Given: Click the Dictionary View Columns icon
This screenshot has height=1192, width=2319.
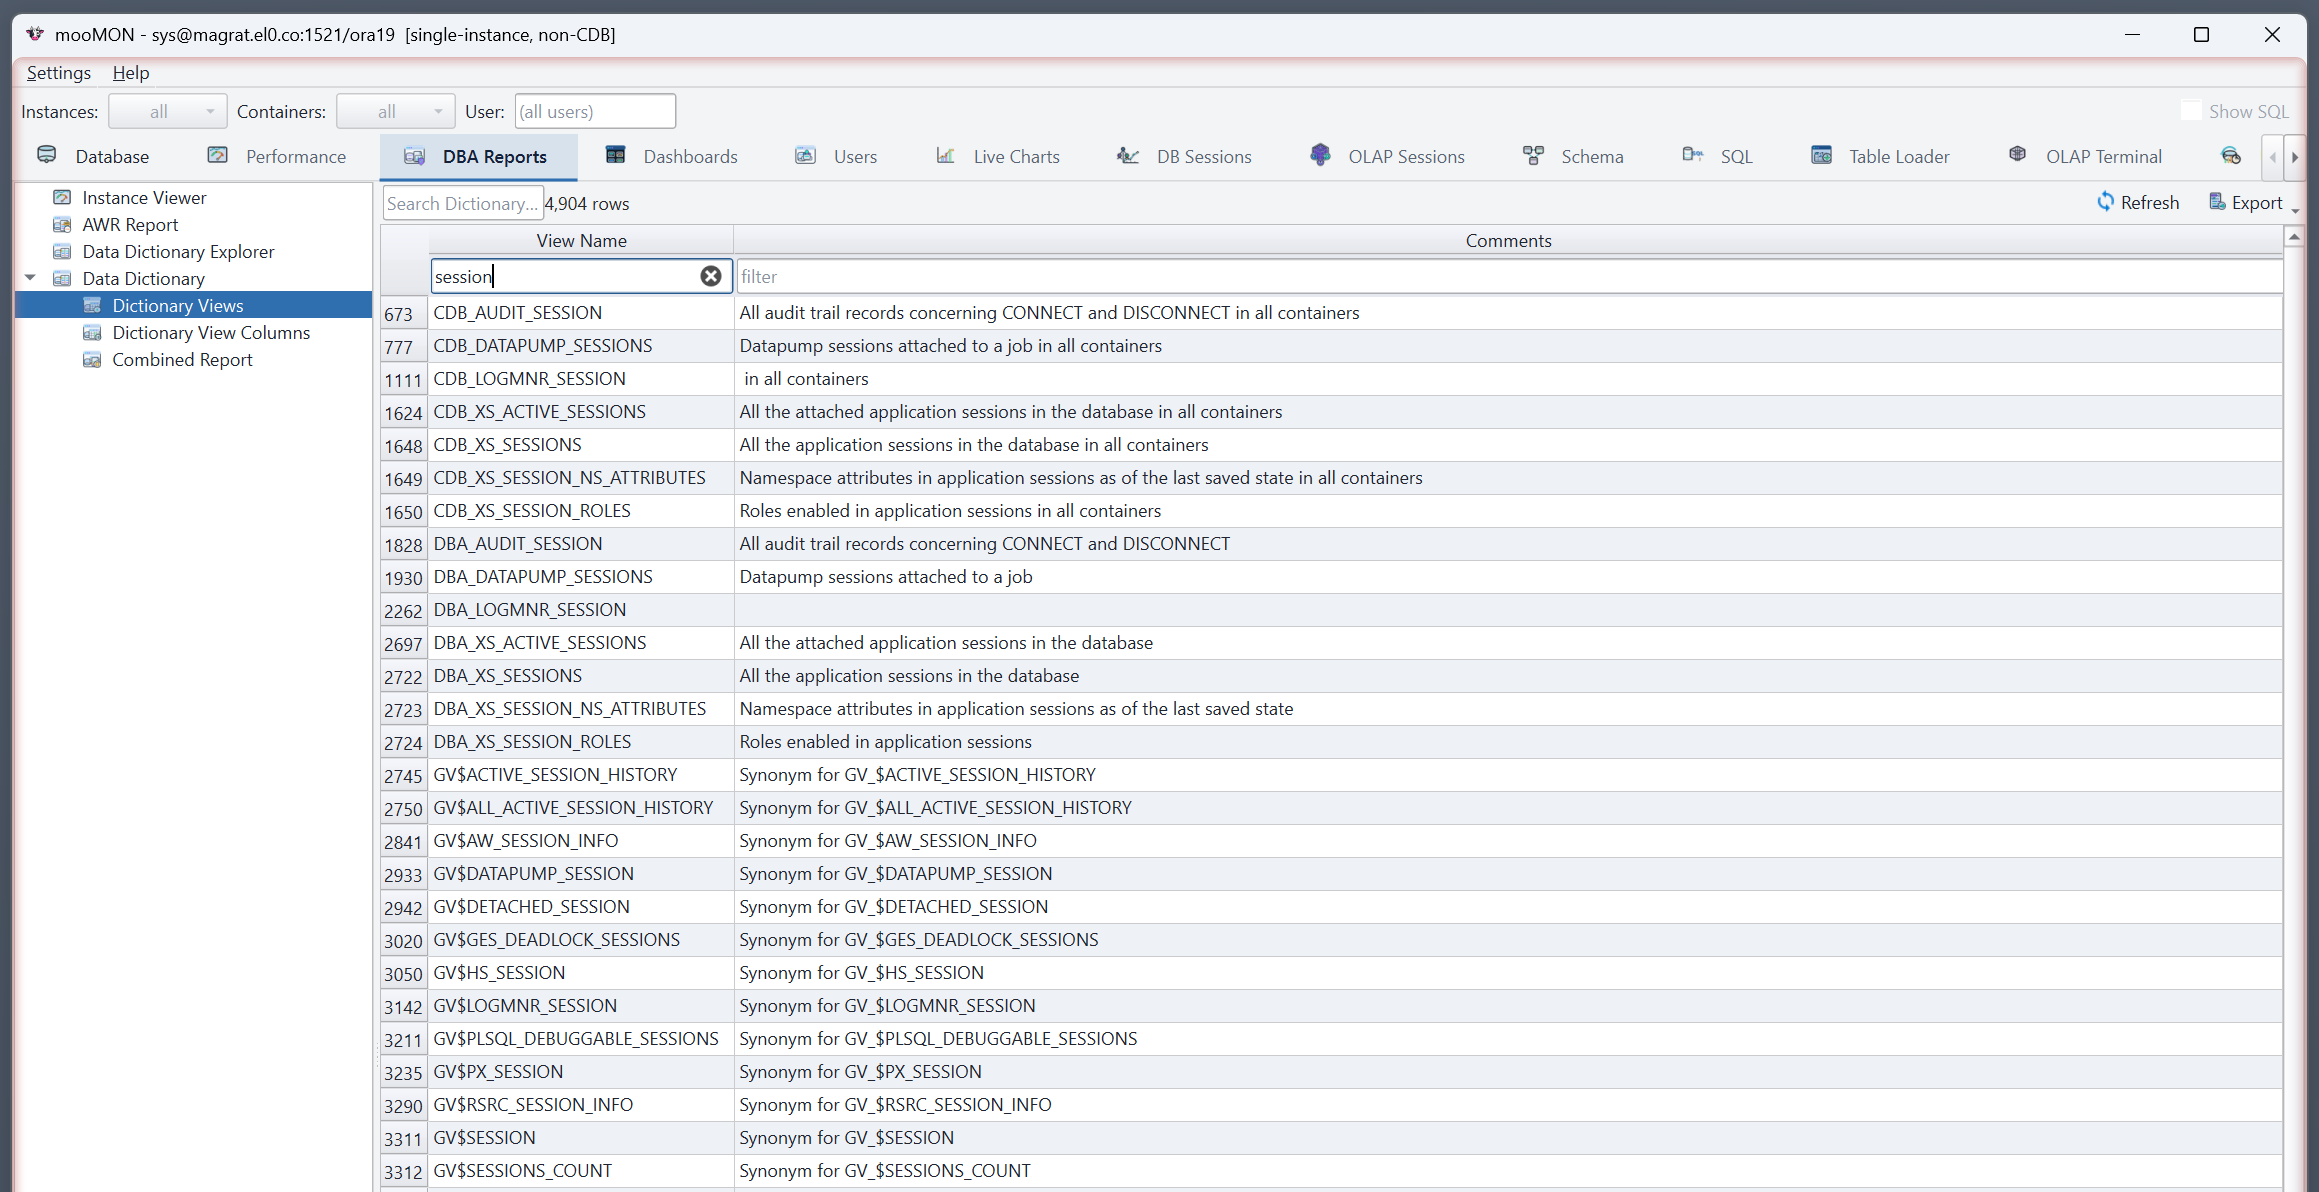Looking at the screenshot, I should (92, 332).
